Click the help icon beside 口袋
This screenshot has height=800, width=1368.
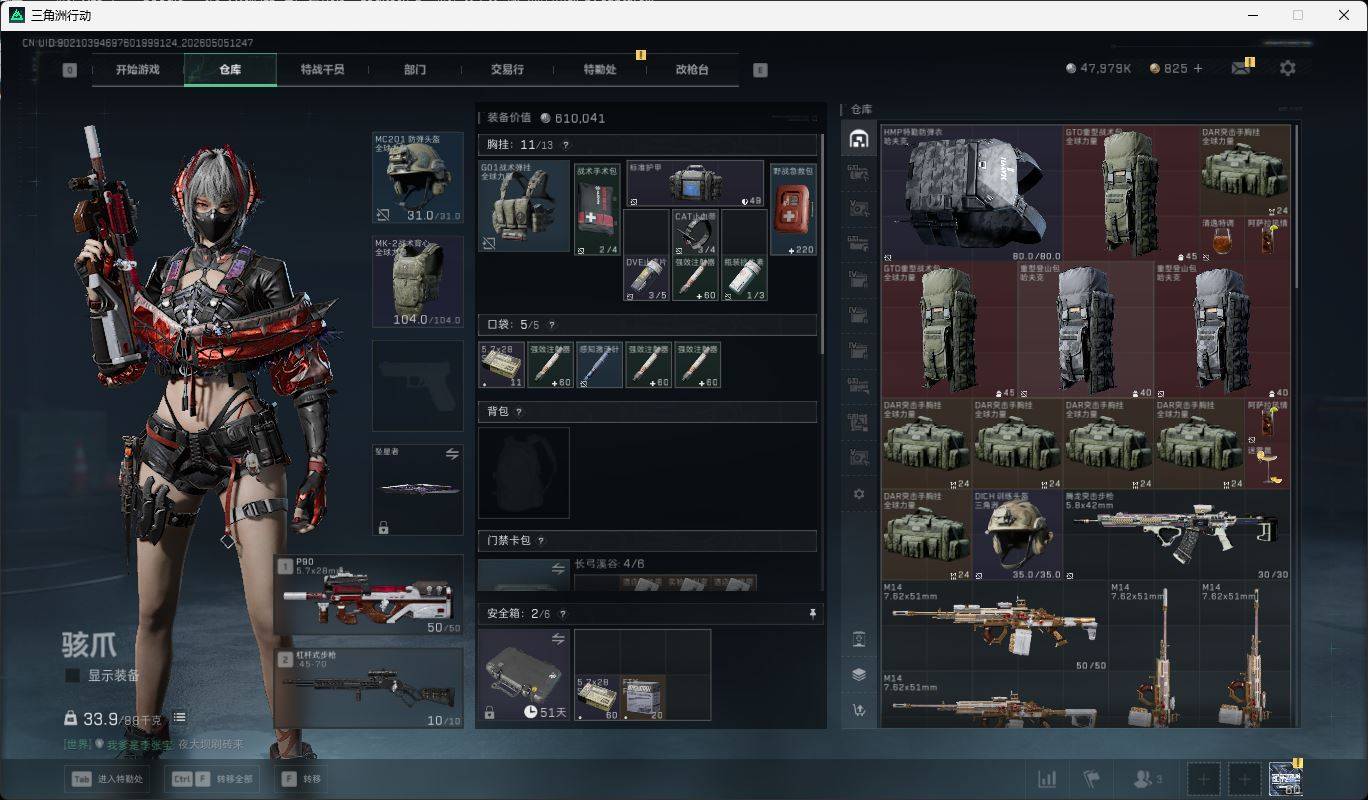click(x=551, y=325)
